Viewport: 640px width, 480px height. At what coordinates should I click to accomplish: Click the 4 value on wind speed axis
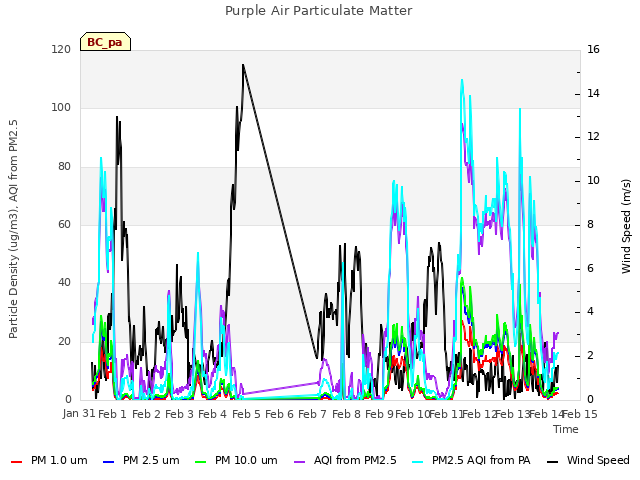coord(591,312)
